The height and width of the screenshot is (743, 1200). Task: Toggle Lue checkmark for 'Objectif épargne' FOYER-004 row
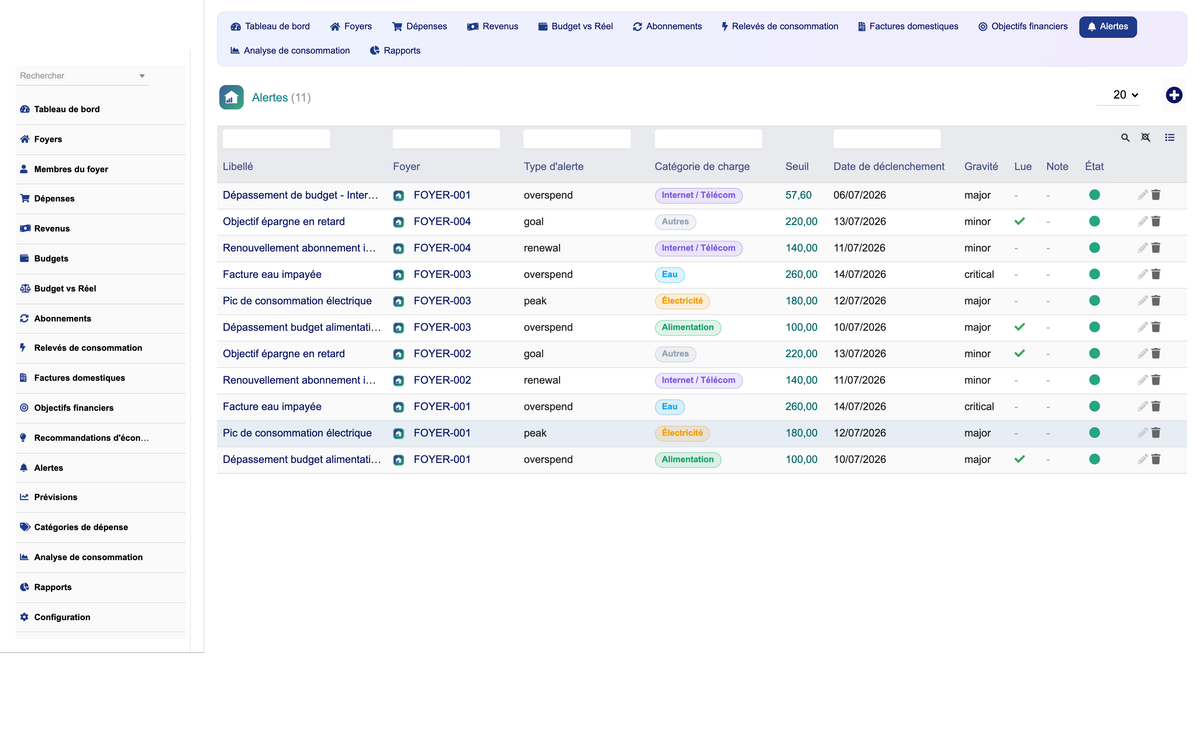[x=1019, y=221]
